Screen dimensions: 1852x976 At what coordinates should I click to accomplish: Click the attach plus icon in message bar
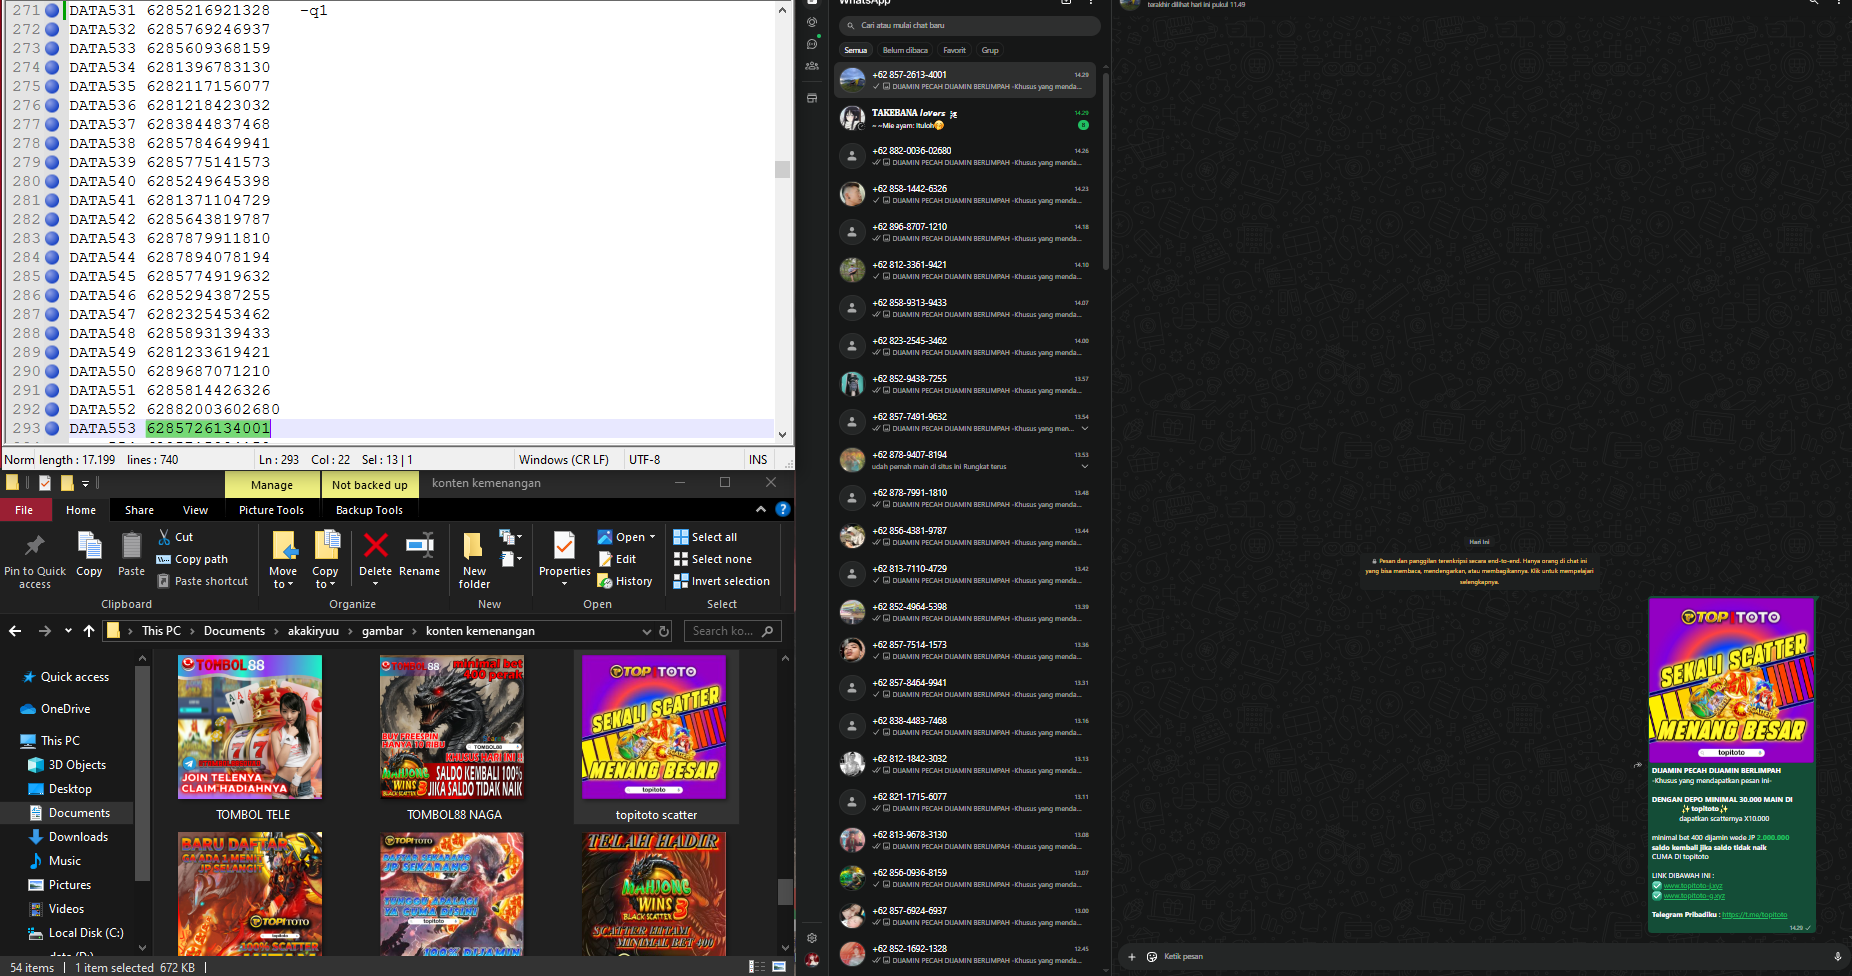point(1132,957)
